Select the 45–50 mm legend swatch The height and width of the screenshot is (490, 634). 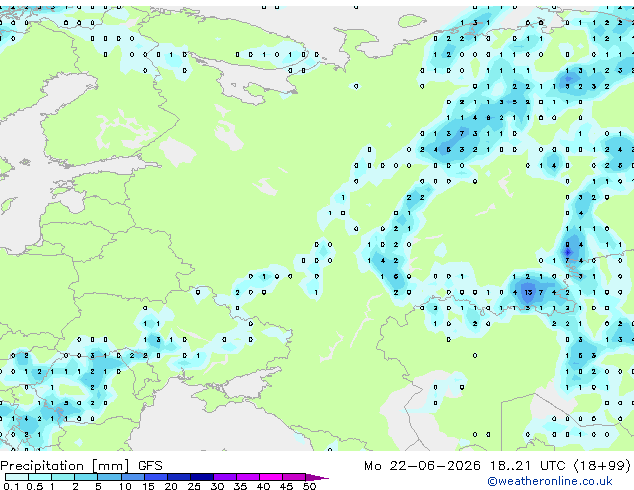(294, 477)
